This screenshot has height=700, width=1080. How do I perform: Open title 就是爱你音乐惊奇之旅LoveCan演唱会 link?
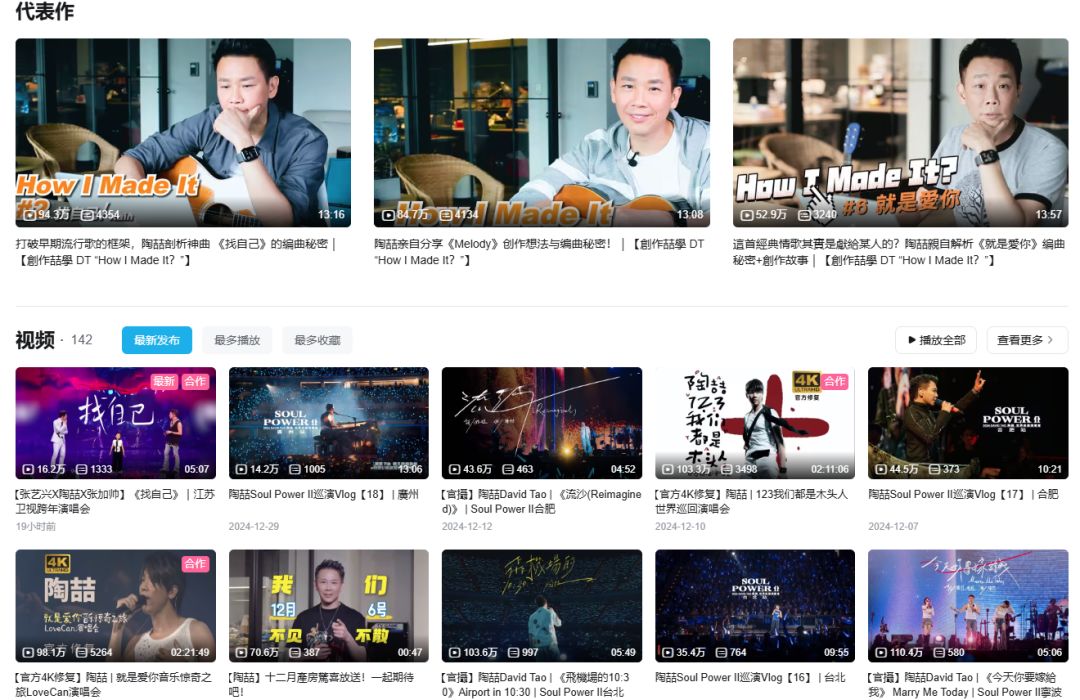coord(114,685)
